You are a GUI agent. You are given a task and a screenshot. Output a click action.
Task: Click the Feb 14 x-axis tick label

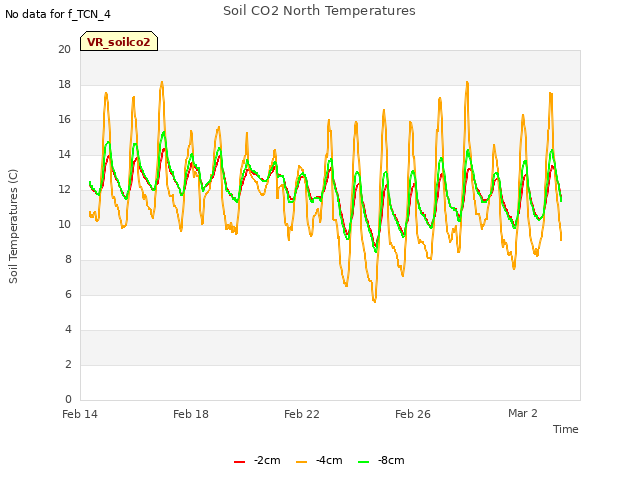[80, 414]
